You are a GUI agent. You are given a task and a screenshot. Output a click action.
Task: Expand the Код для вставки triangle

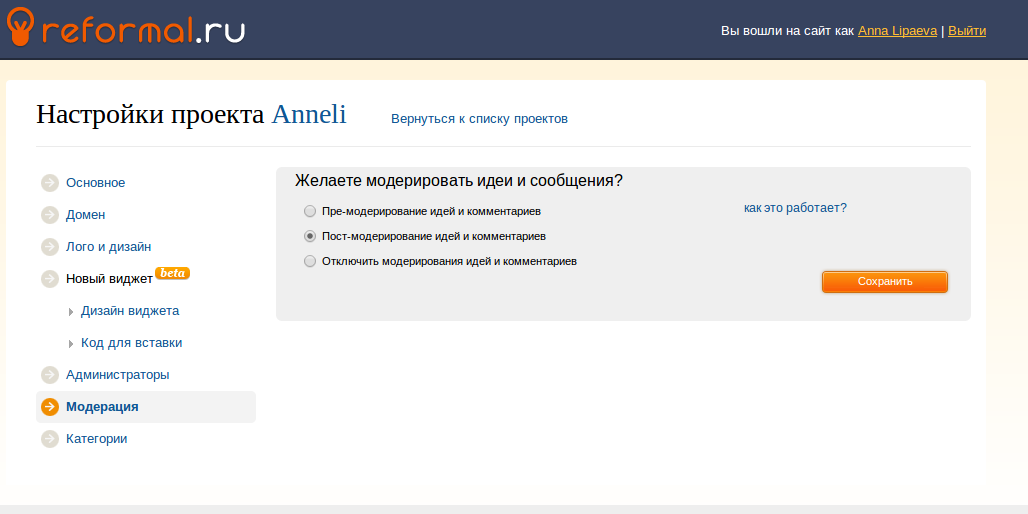coord(71,344)
